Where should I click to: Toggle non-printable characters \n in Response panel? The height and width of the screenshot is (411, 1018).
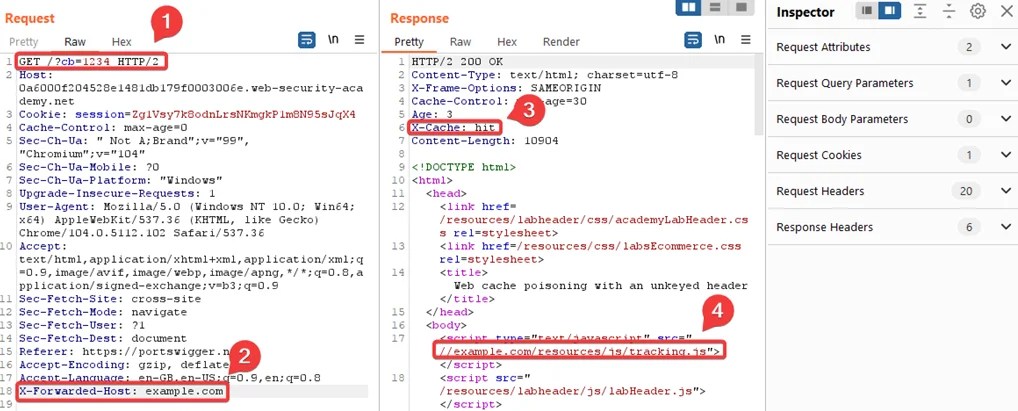click(719, 40)
